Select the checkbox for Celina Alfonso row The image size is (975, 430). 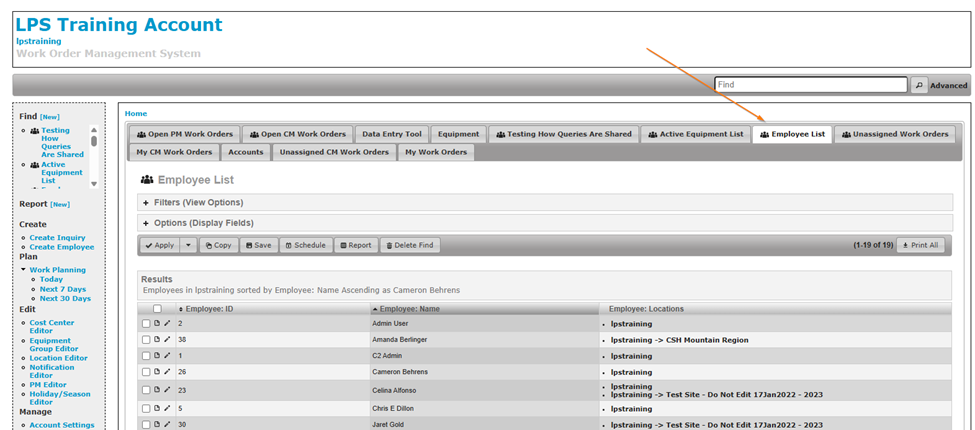point(146,390)
